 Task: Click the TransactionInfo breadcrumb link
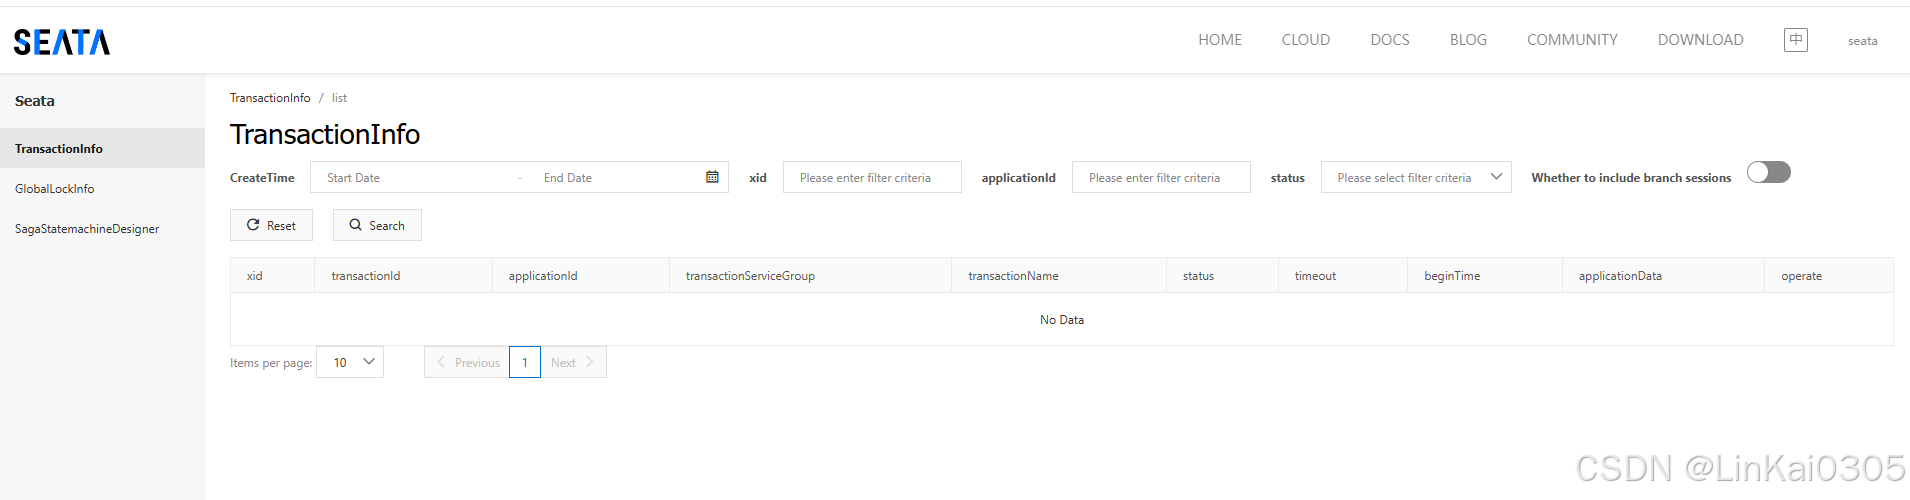[270, 98]
